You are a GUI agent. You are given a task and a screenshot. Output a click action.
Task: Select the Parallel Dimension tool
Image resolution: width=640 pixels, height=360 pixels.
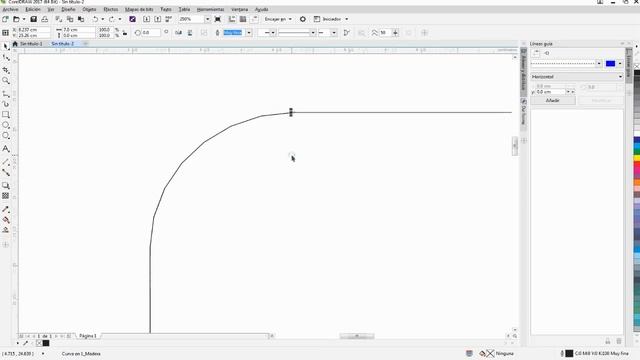[6, 162]
